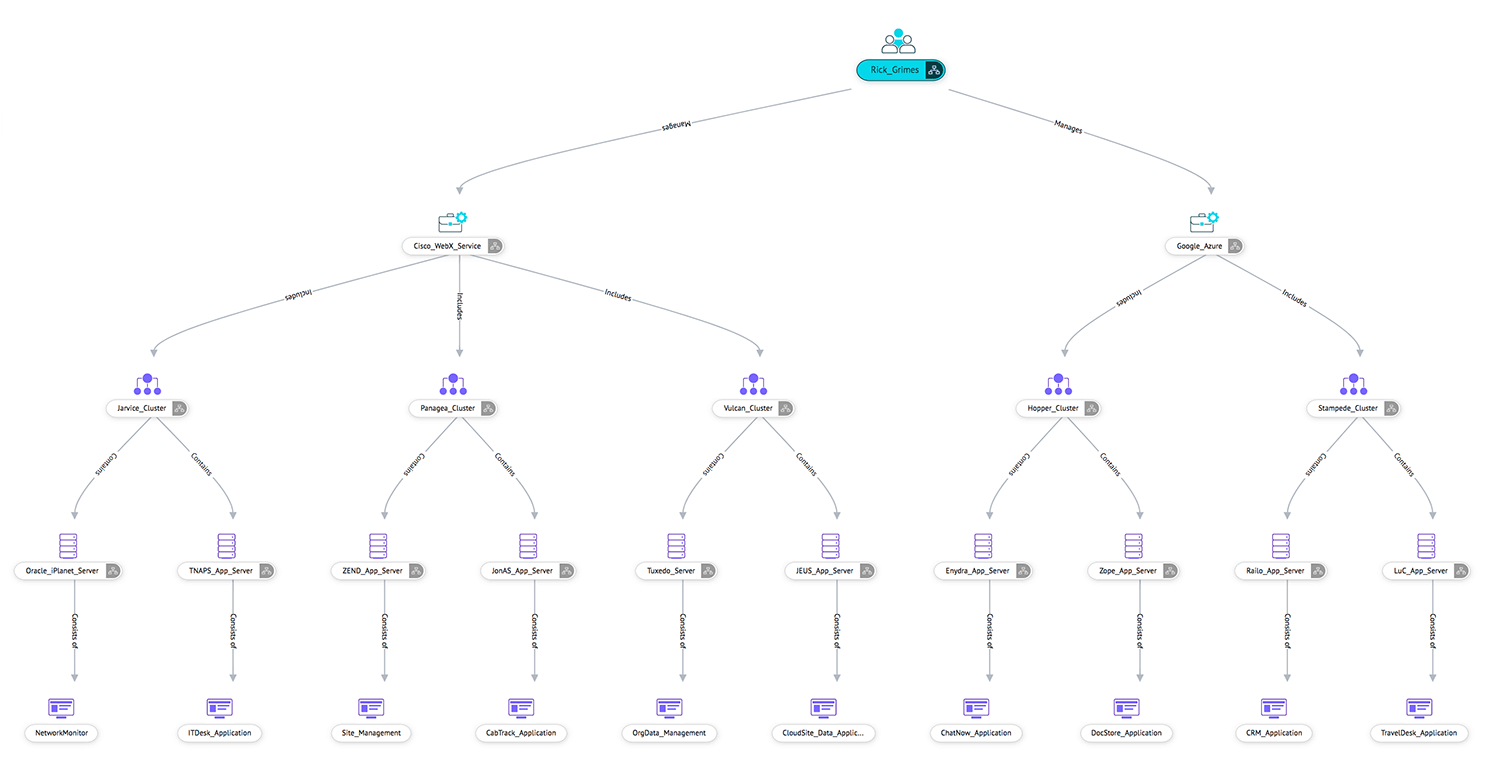Viewport: 1500px width, 766px height.
Task: Select the OrgData_Management node label
Action: click(670, 733)
